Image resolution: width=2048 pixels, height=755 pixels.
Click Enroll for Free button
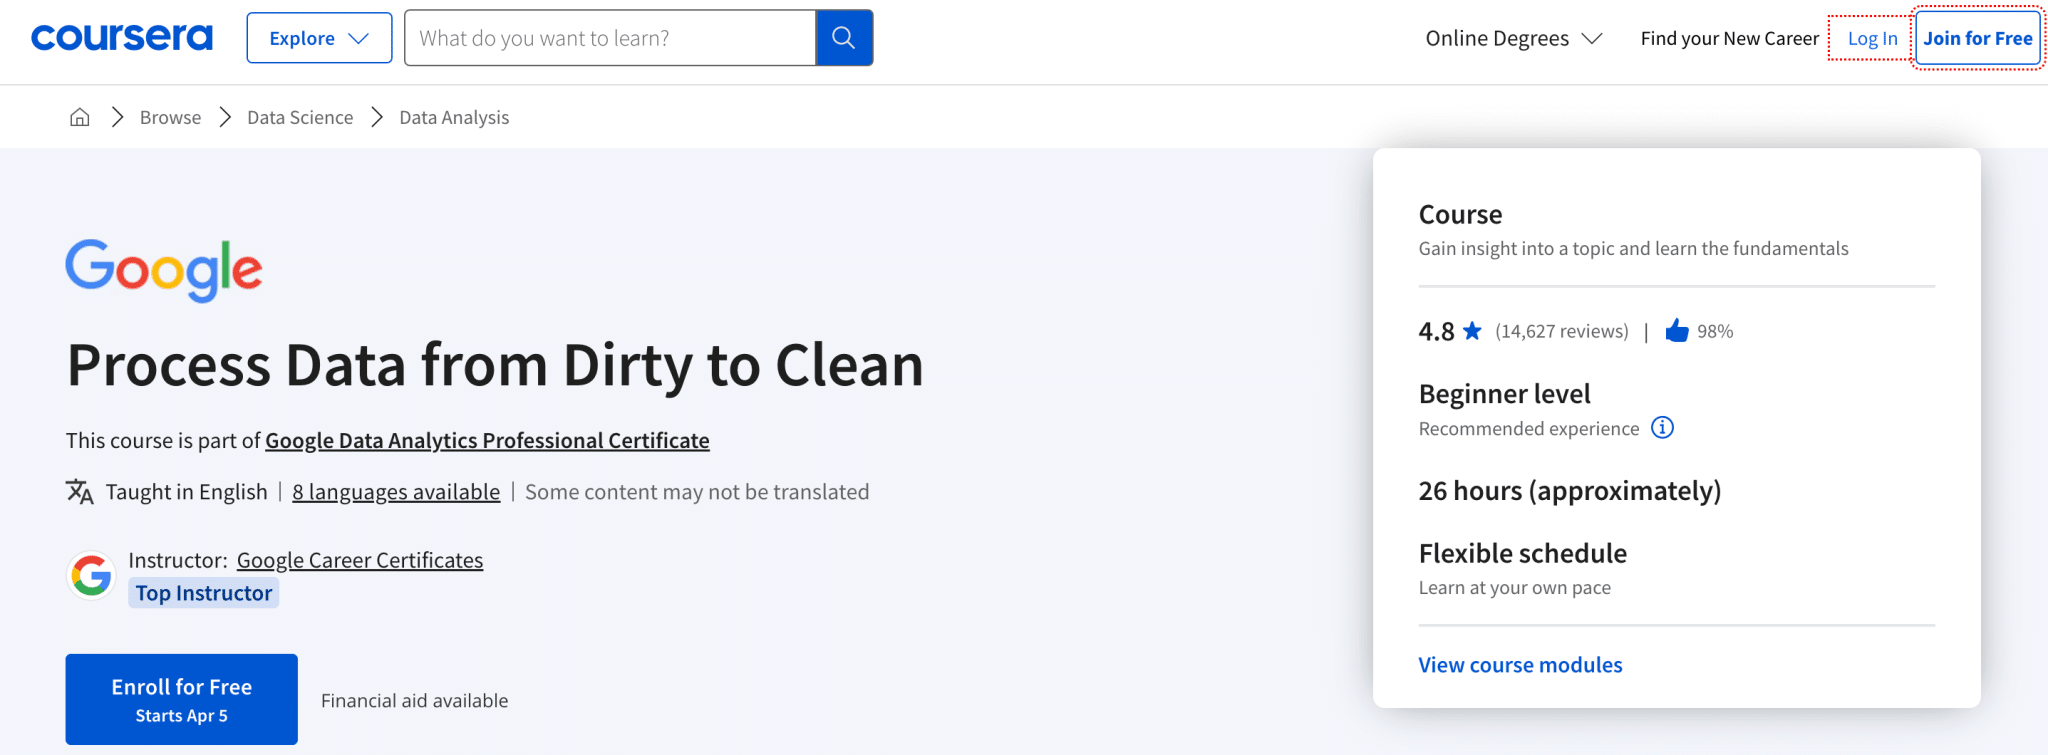pyautogui.click(x=182, y=699)
